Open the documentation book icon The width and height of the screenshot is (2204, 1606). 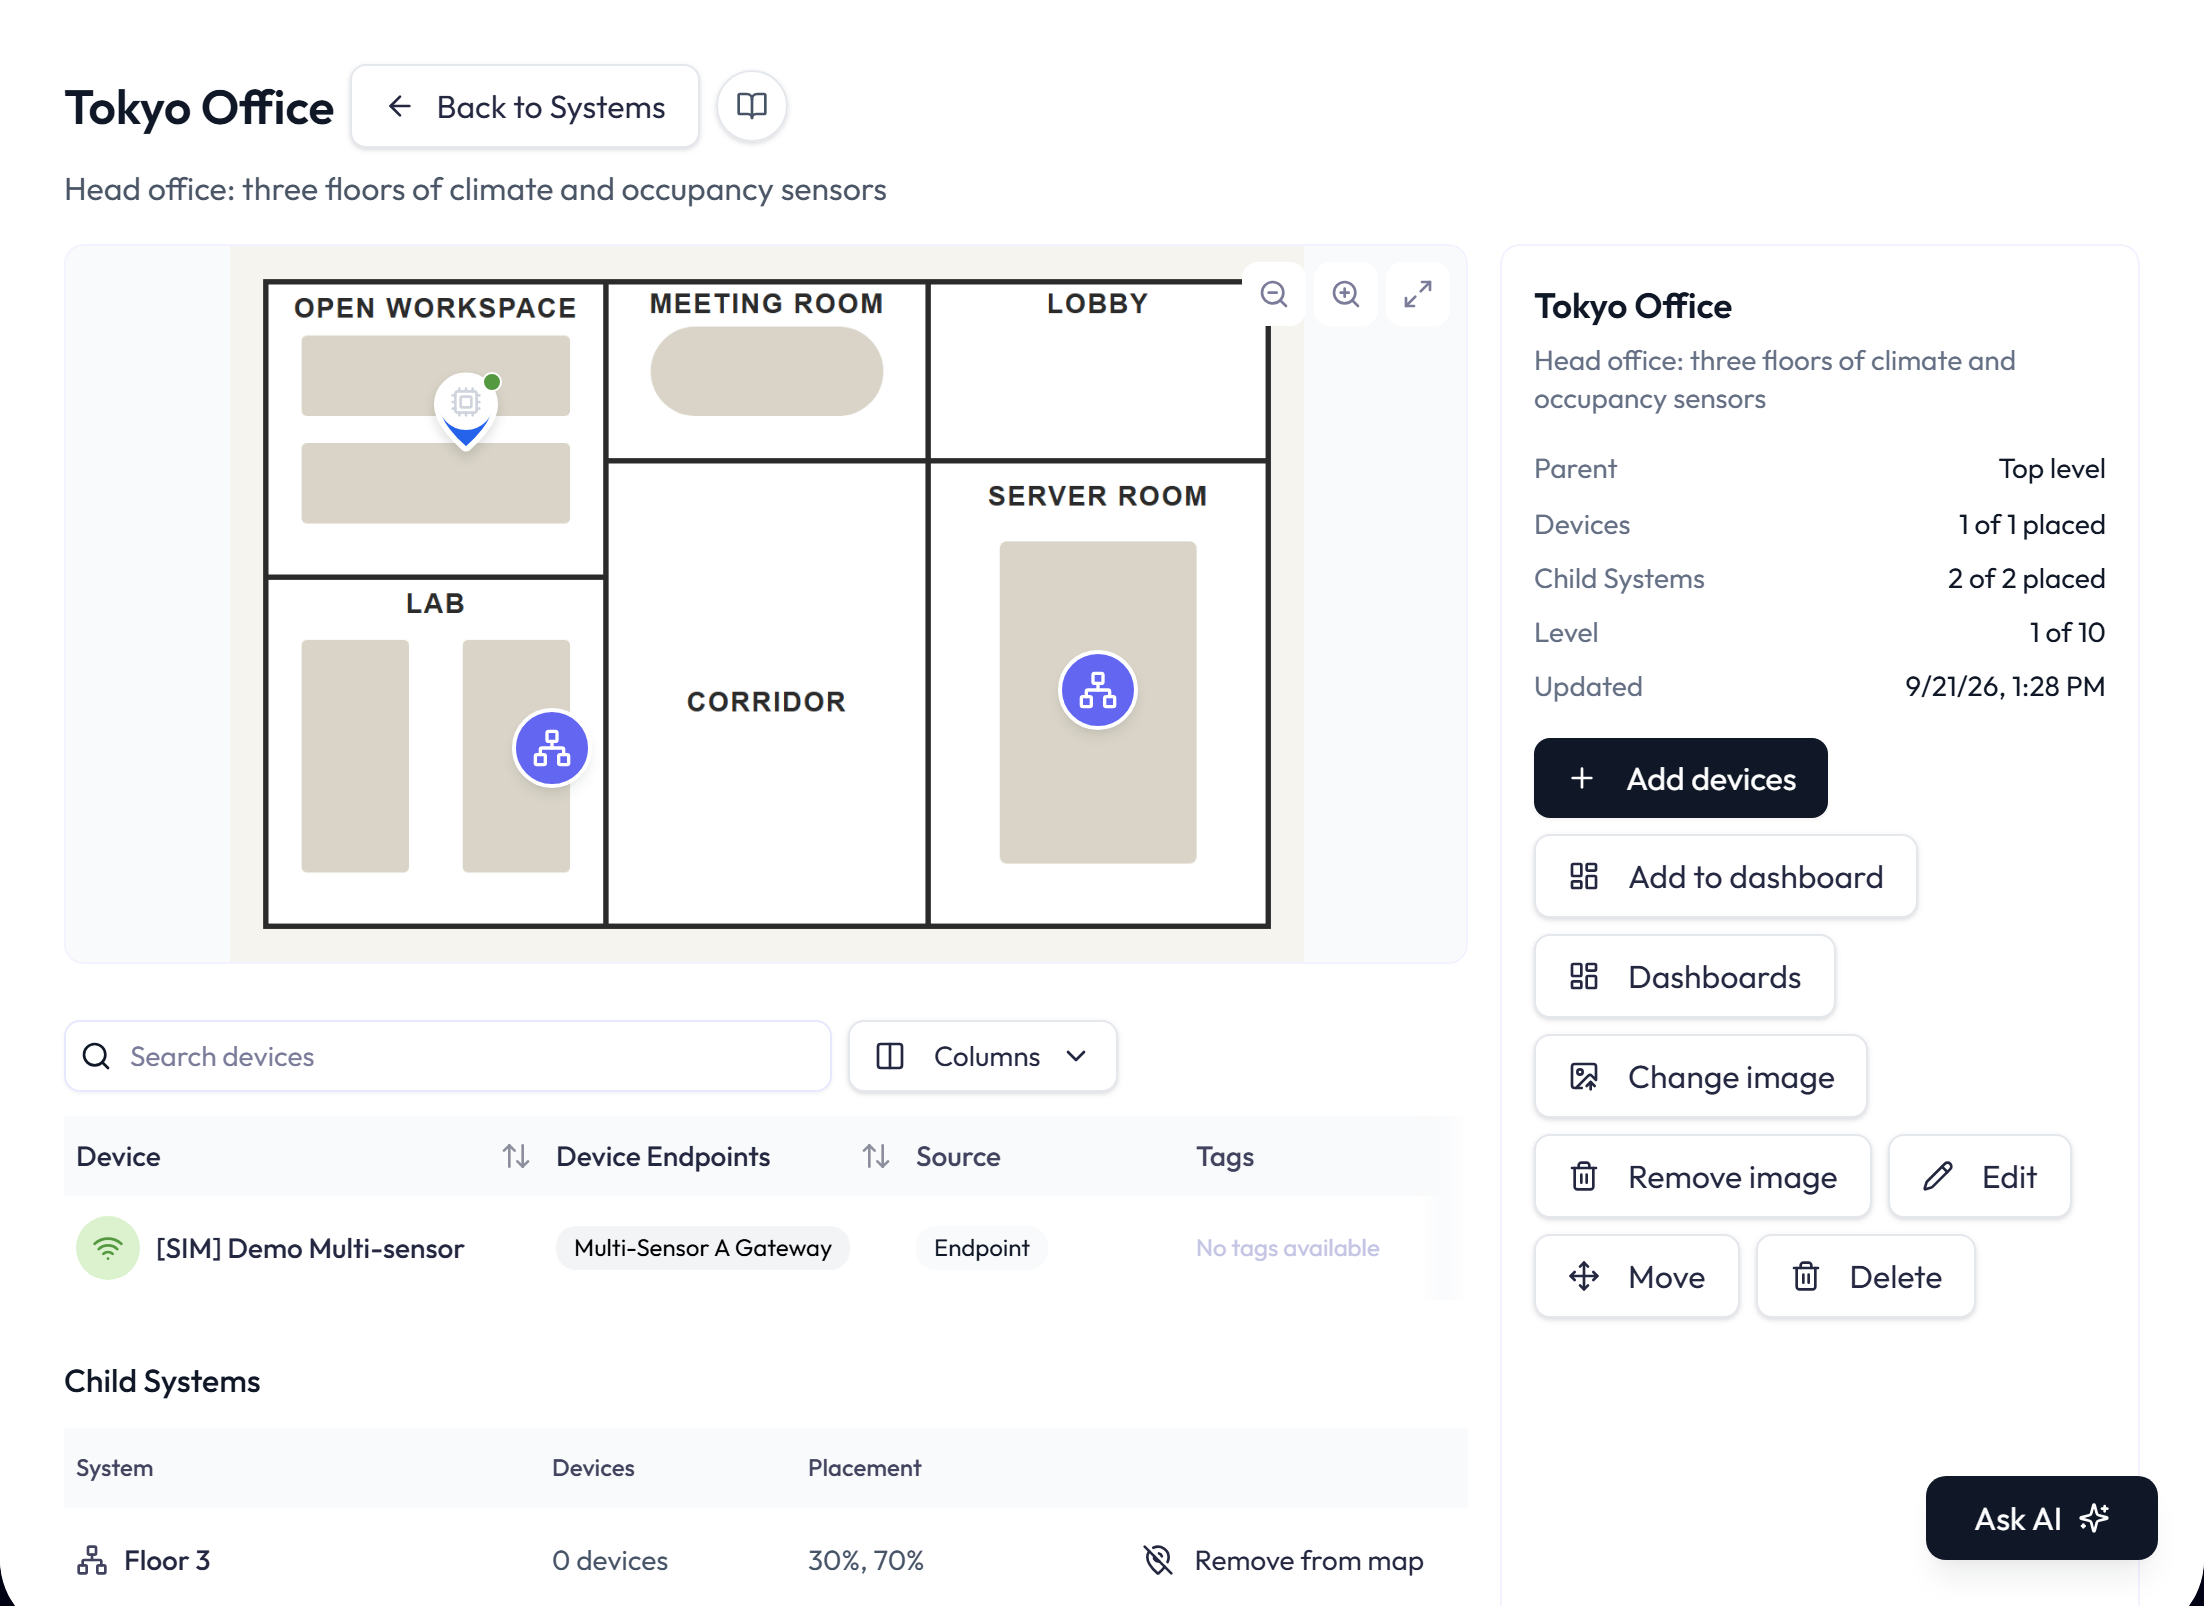[752, 106]
